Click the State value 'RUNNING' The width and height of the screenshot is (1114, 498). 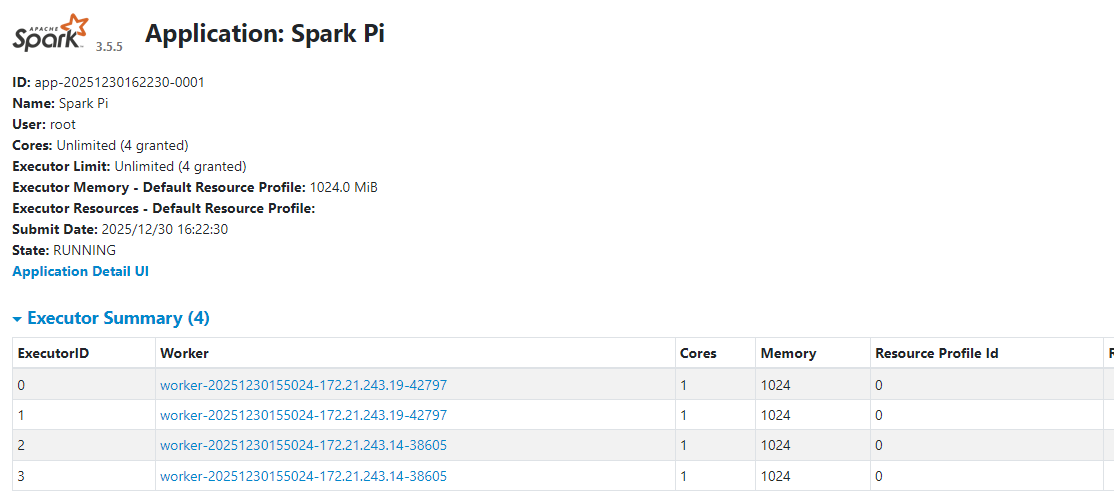85,250
